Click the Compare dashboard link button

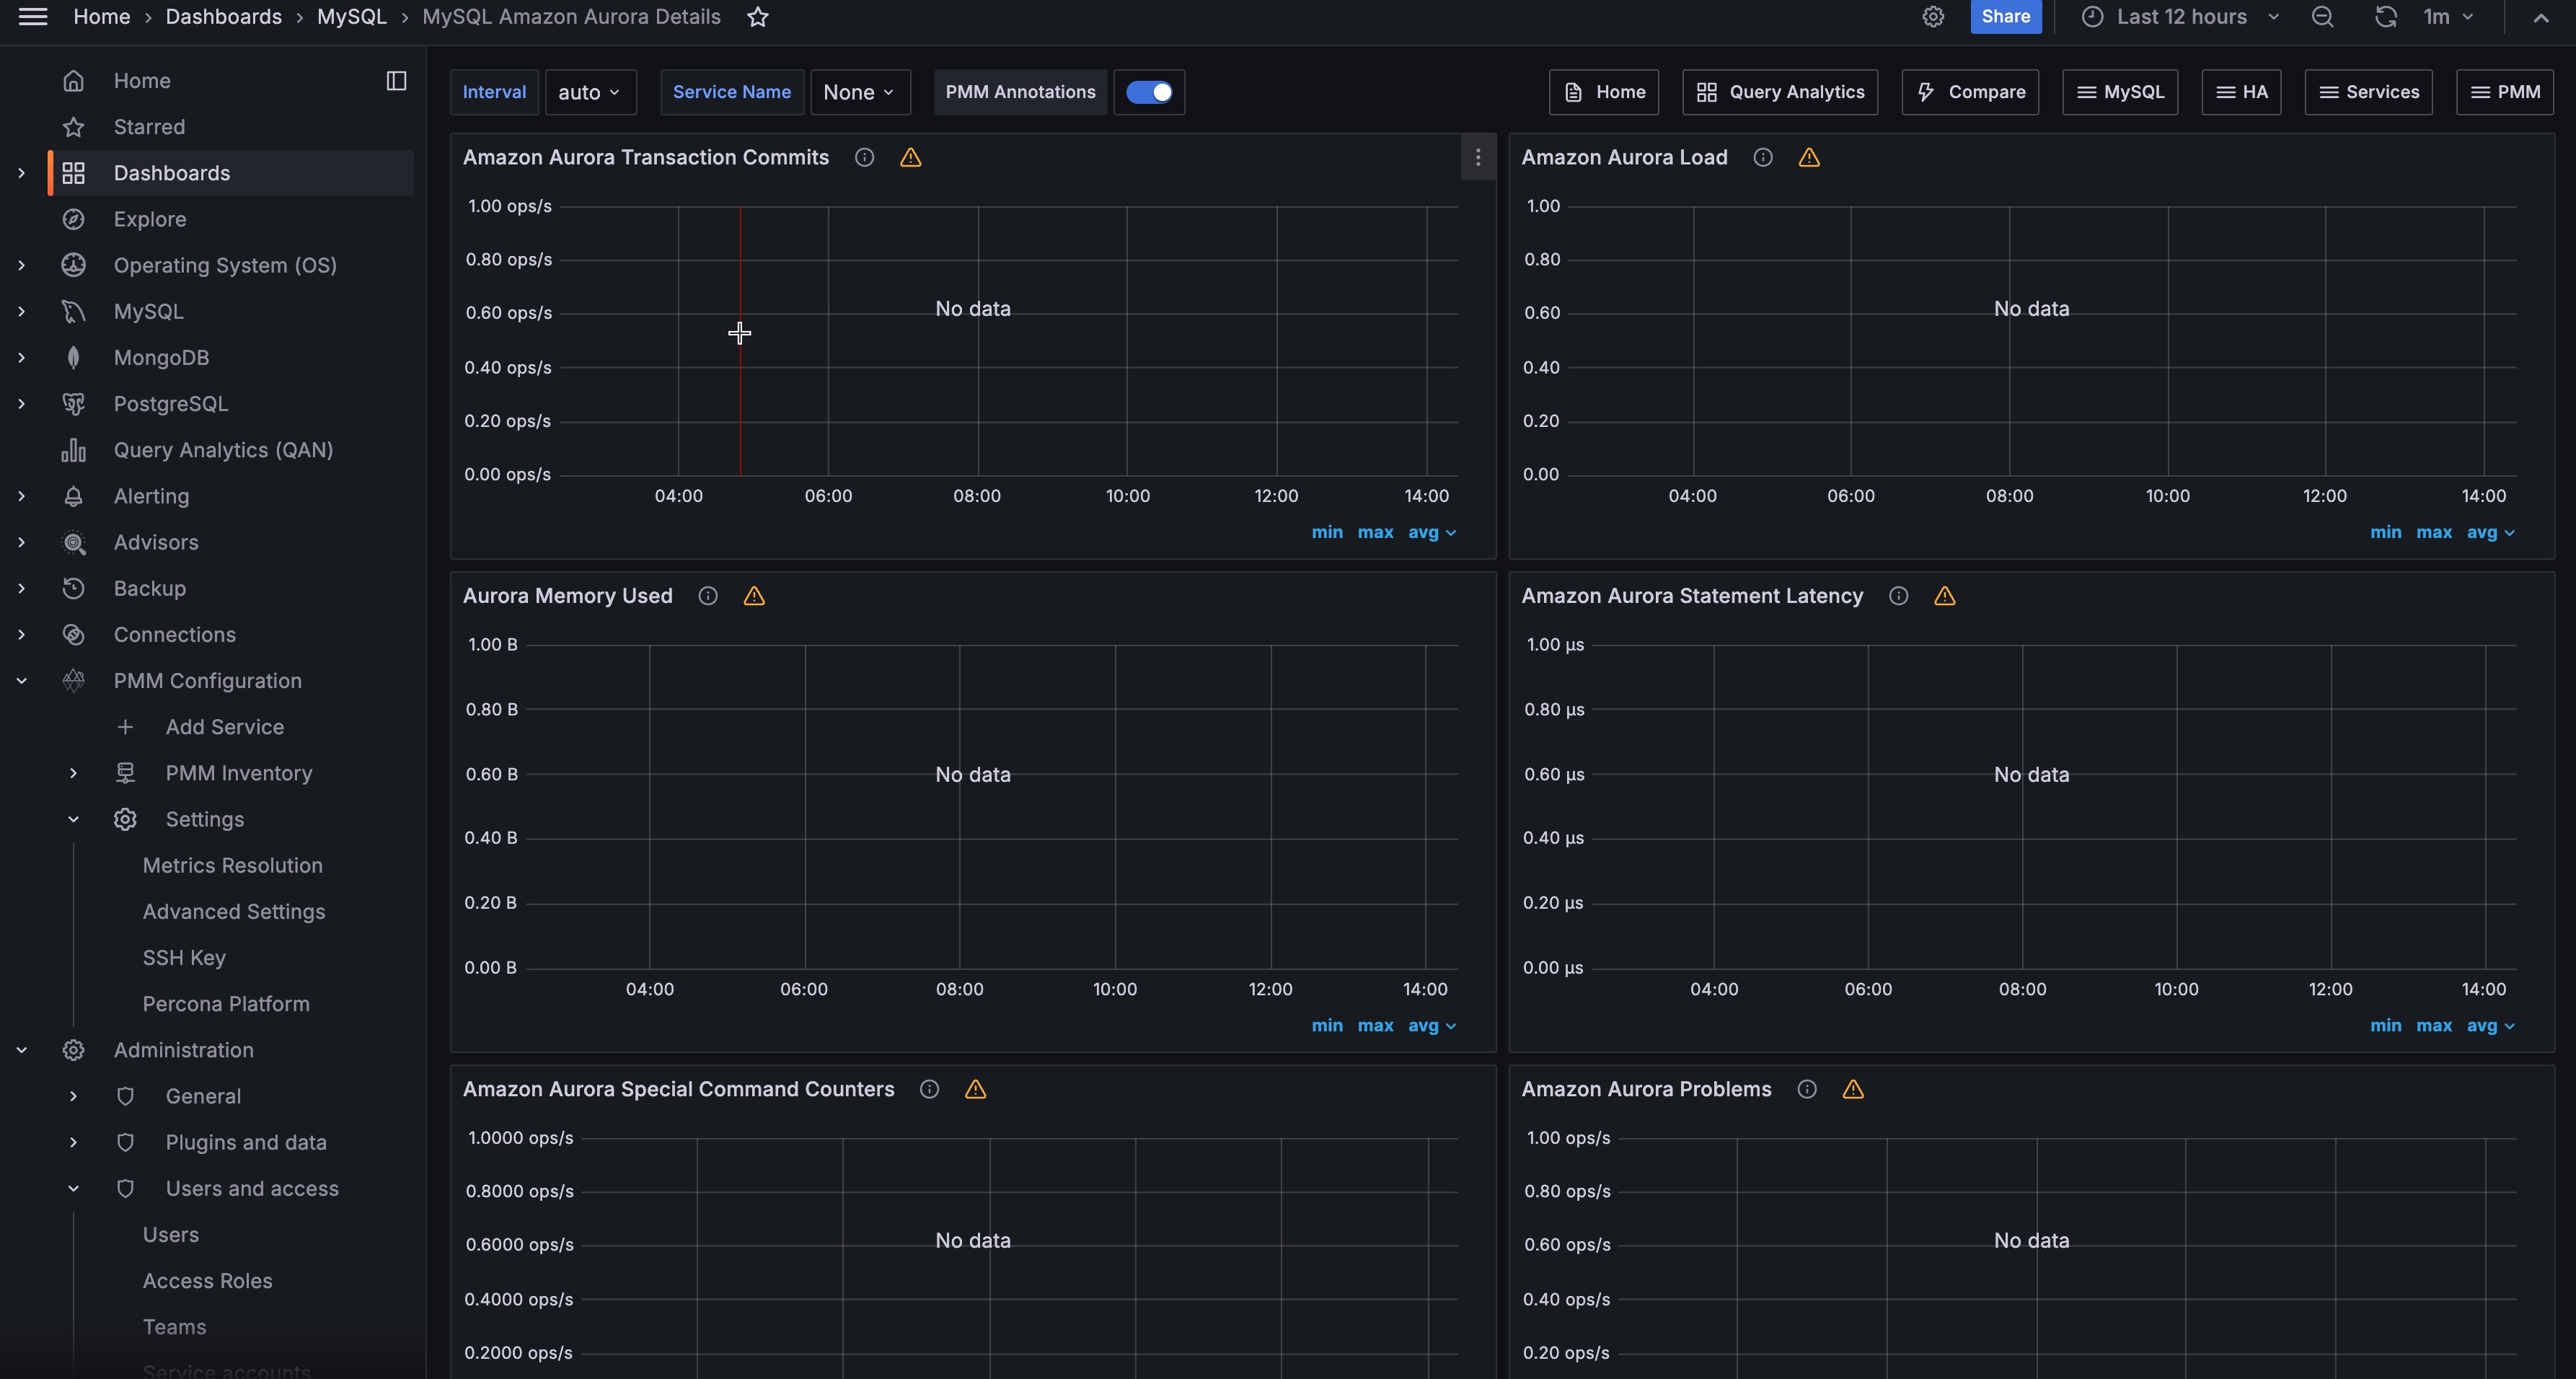click(1970, 92)
